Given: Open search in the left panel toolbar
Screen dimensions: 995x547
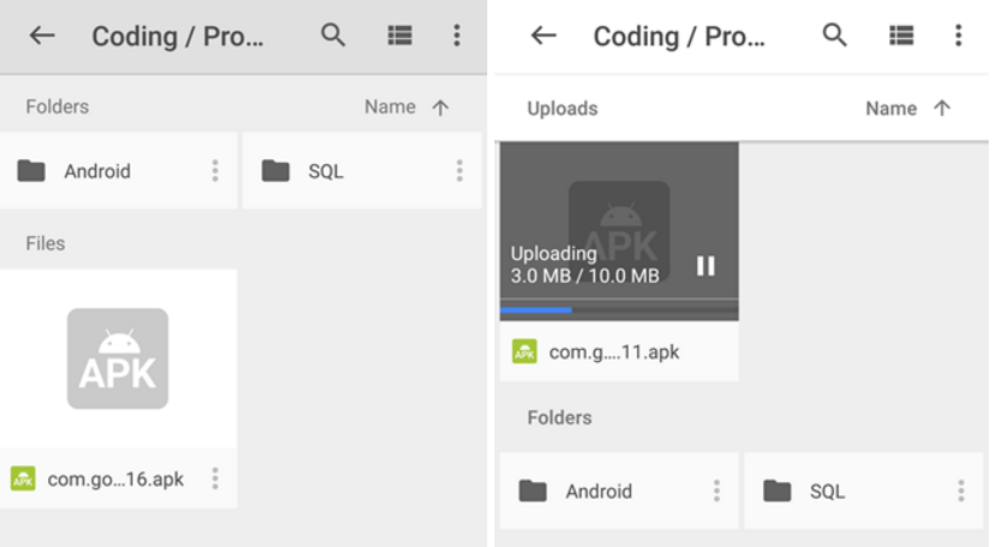Looking at the screenshot, I should click(333, 36).
